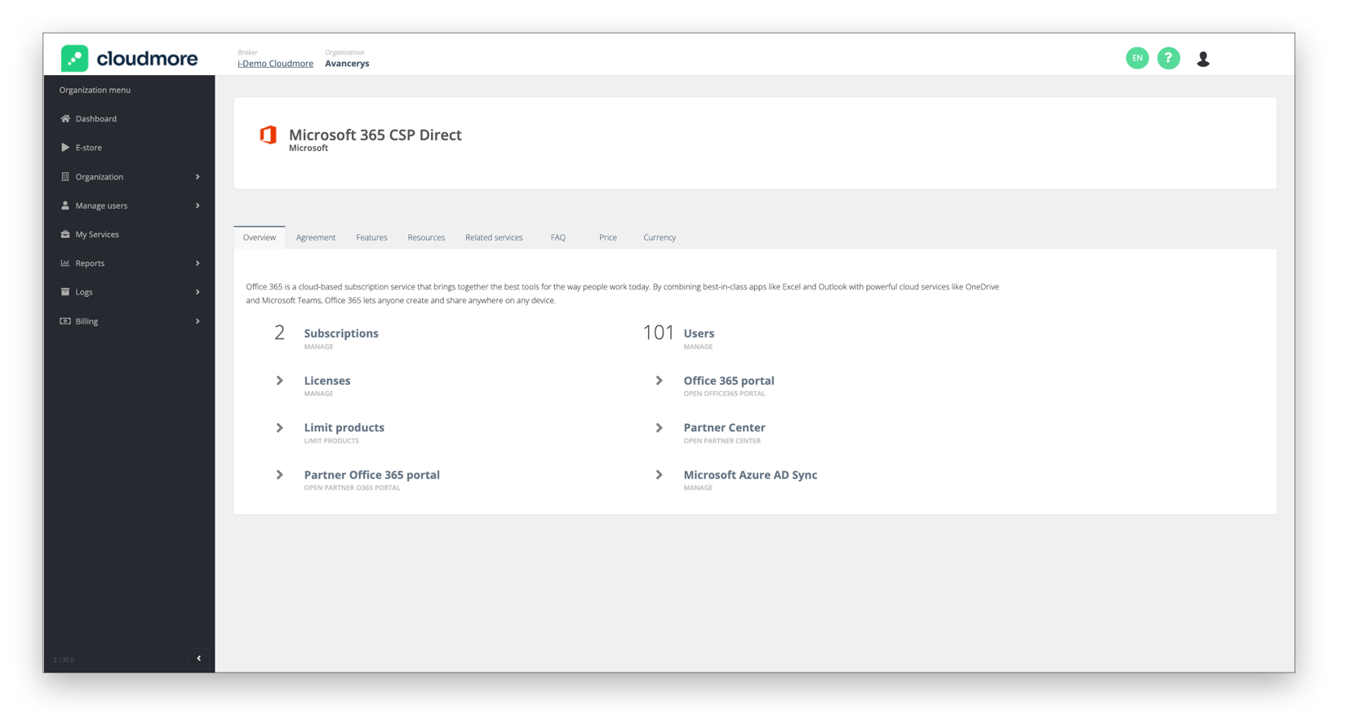The height and width of the screenshot is (724, 1350).
Task: Open the Related services tab
Action: (494, 237)
